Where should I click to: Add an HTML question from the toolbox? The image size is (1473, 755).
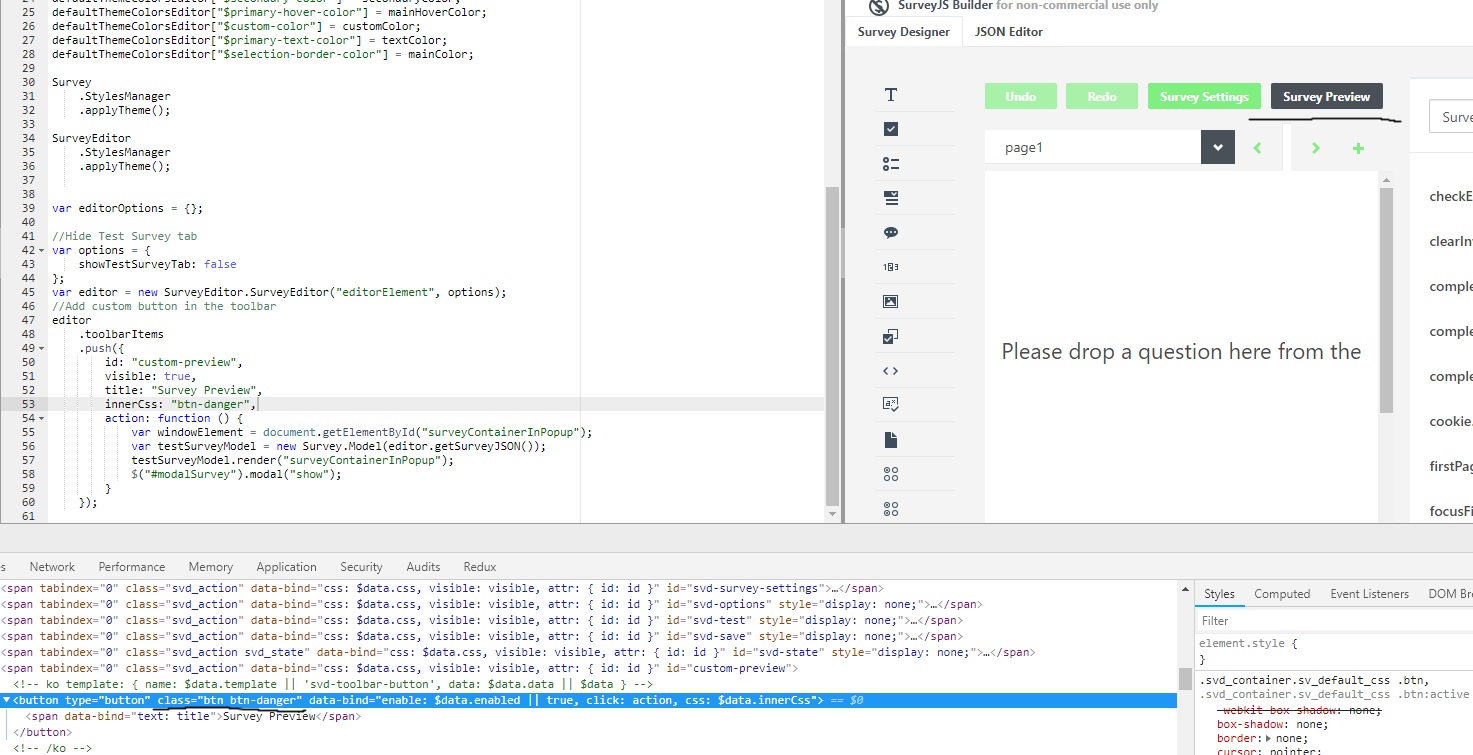(x=890, y=370)
